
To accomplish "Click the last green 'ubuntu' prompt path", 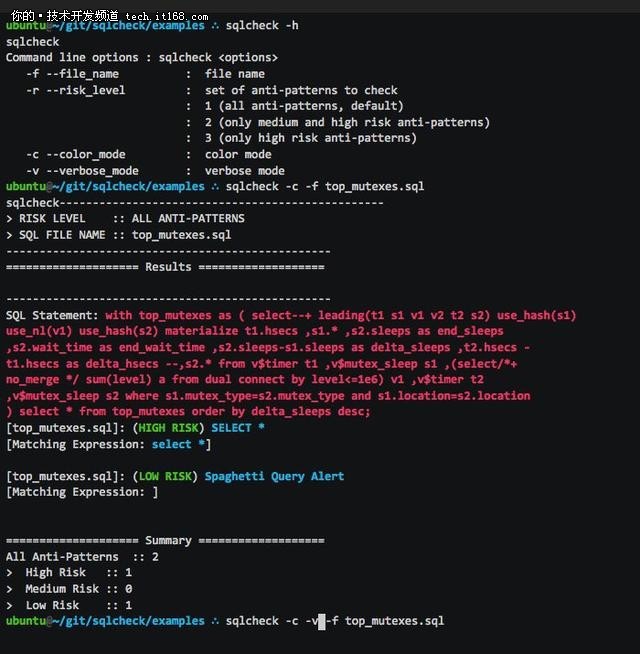I will 105,621.
